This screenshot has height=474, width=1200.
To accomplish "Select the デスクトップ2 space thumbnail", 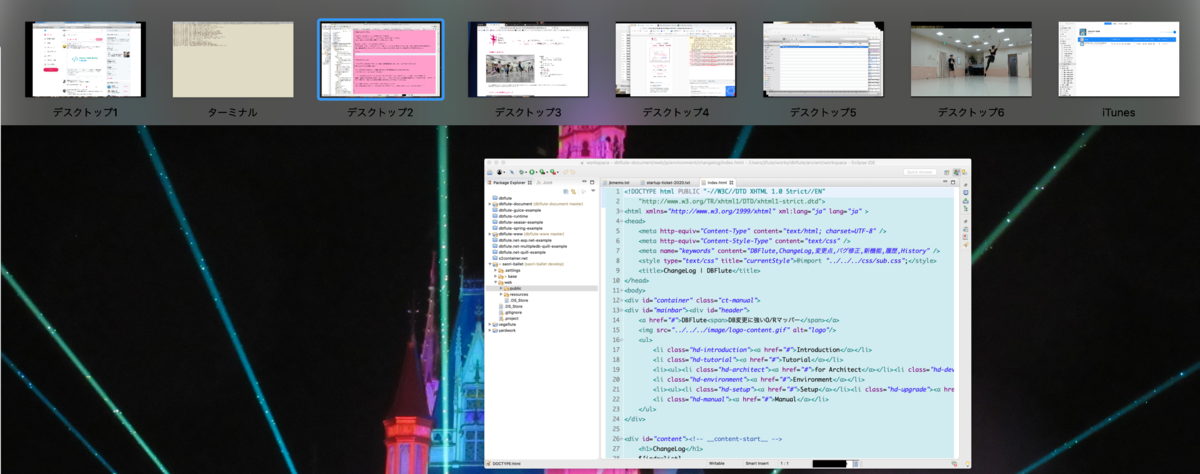I will tap(381, 60).
